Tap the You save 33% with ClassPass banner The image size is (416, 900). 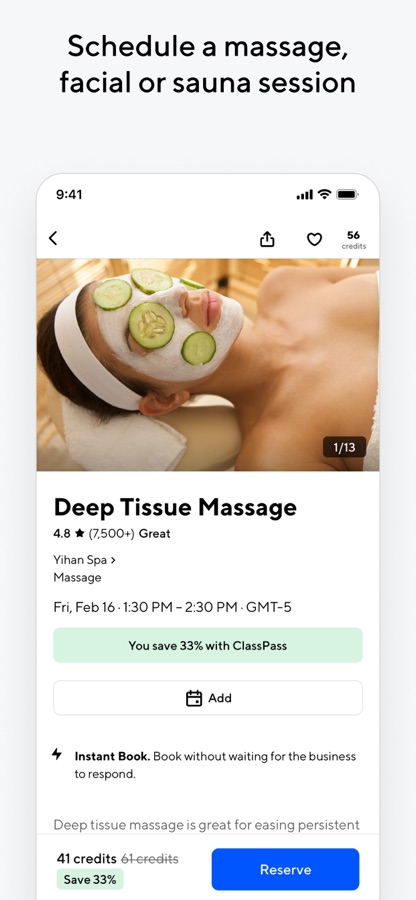point(208,645)
